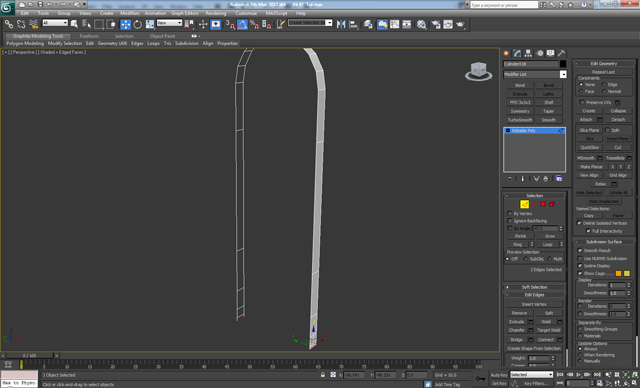Image resolution: width=640 pixels, height=388 pixels.
Task: Click the Repeat Last button
Action: 604,72
